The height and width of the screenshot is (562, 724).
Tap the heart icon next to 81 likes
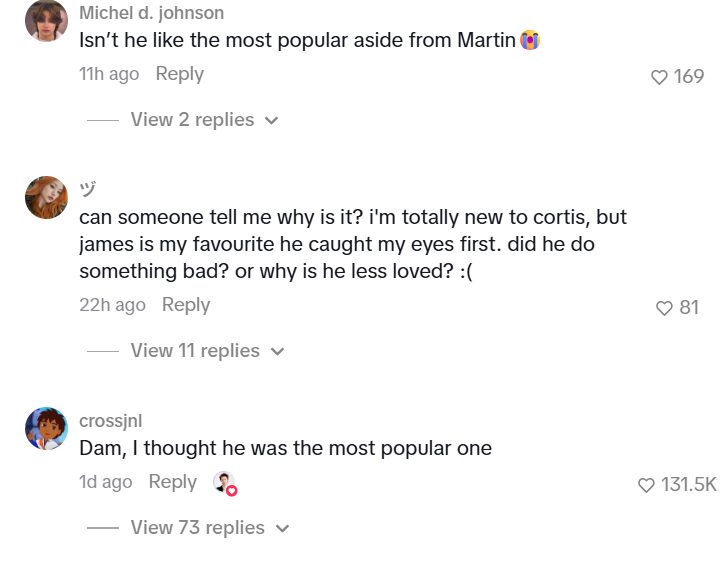point(664,308)
